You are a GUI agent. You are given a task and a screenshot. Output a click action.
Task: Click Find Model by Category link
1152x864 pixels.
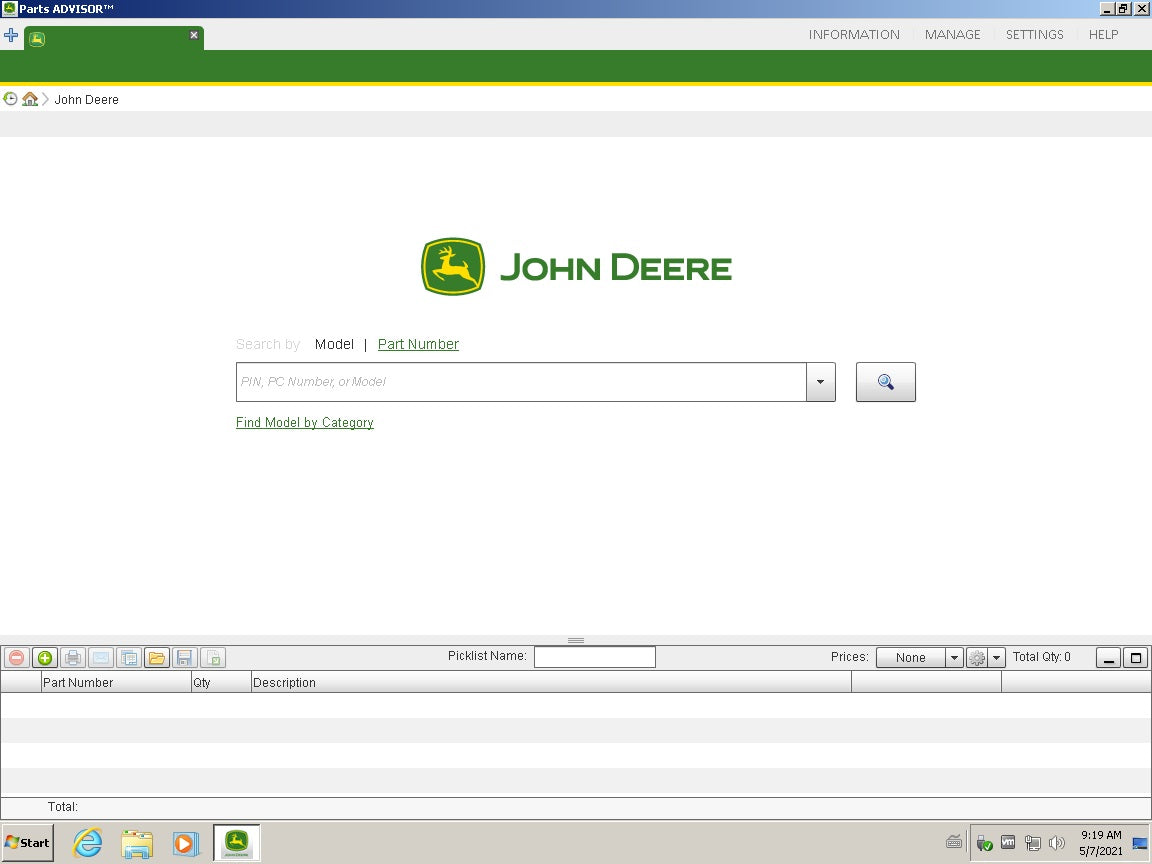[305, 423]
